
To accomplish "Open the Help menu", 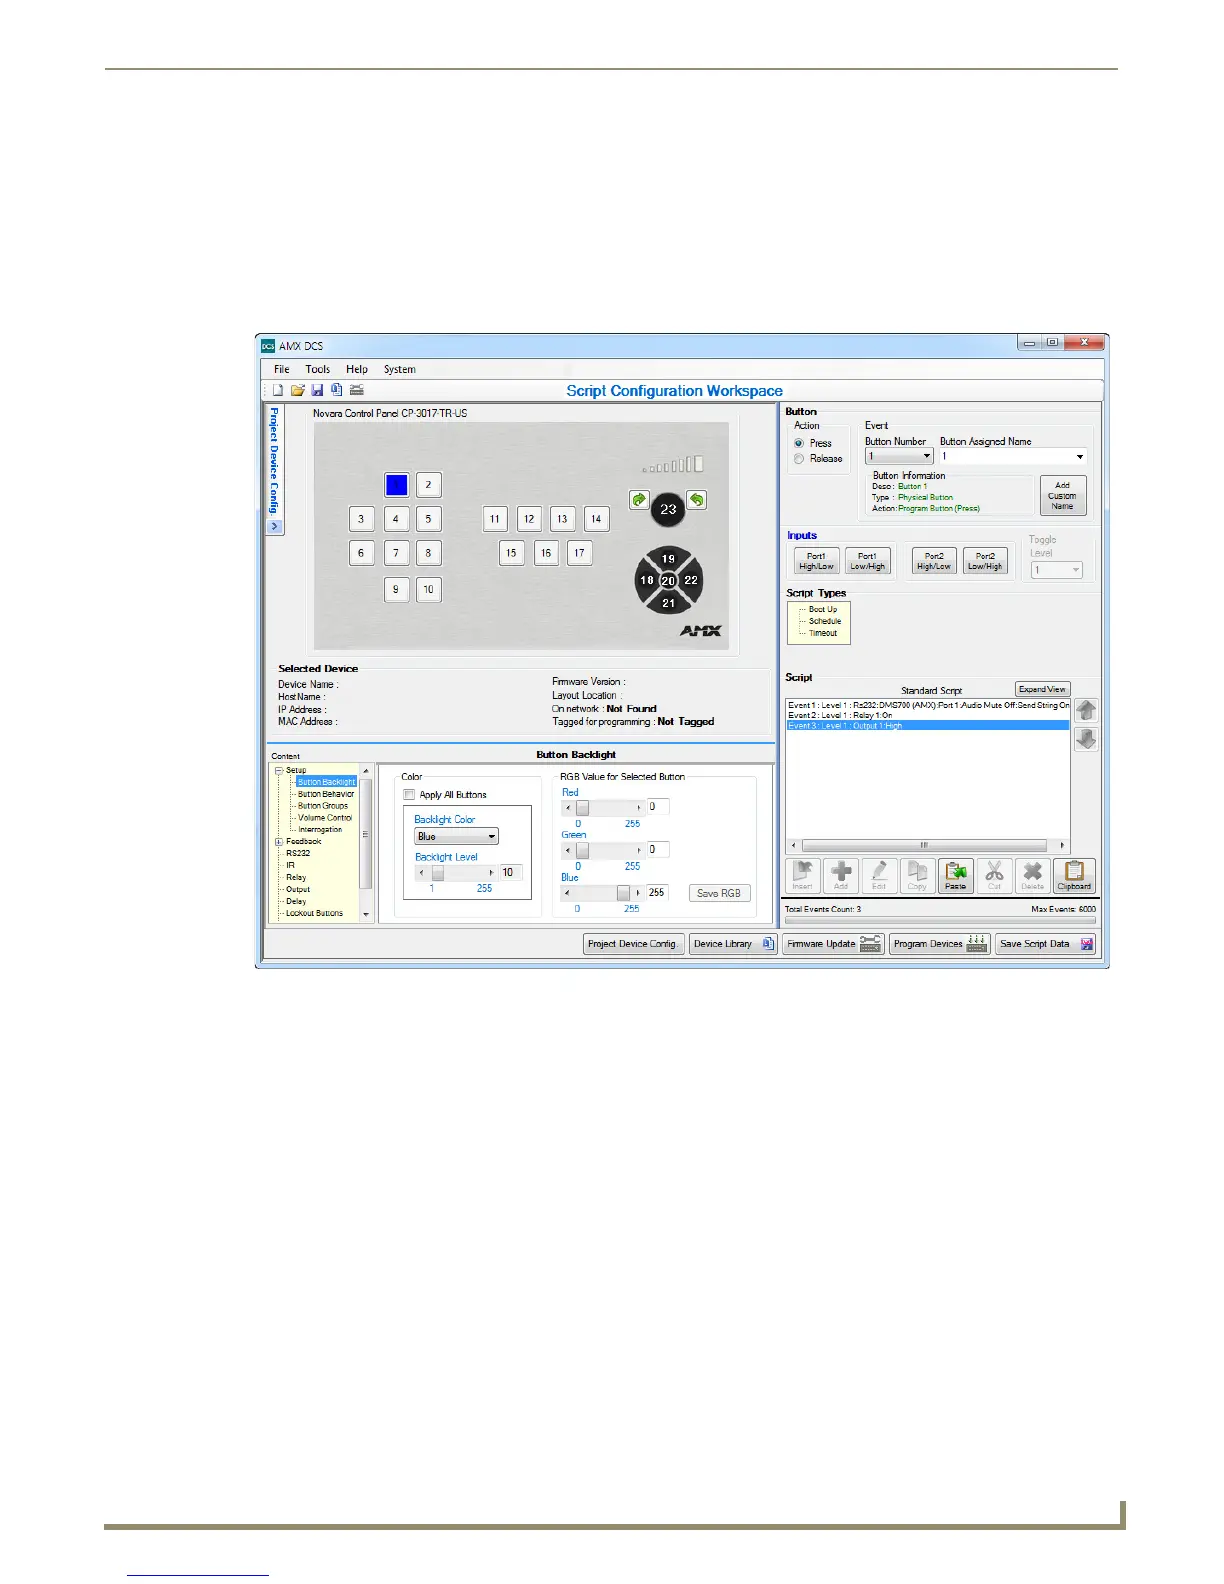I will [x=357, y=369].
